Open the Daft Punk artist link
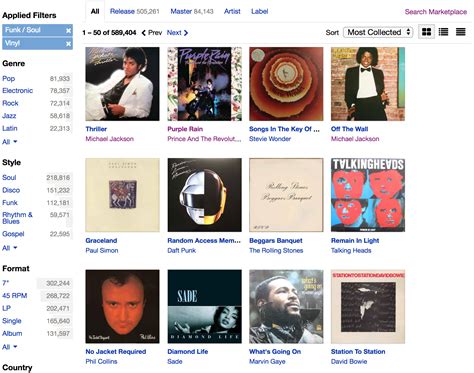This screenshot has height=373, width=474. pos(181,251)
